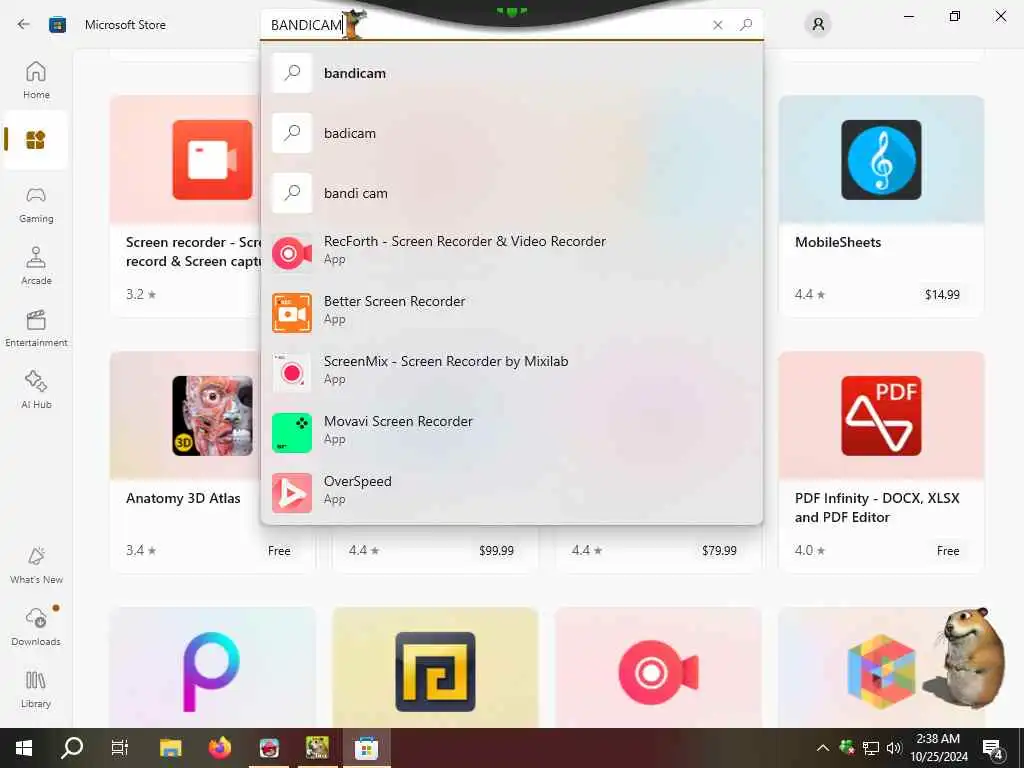The height and width of the screenshot is (768, 1024).
Task: Open the Screen recorder app card
Action: coord(185,206)
